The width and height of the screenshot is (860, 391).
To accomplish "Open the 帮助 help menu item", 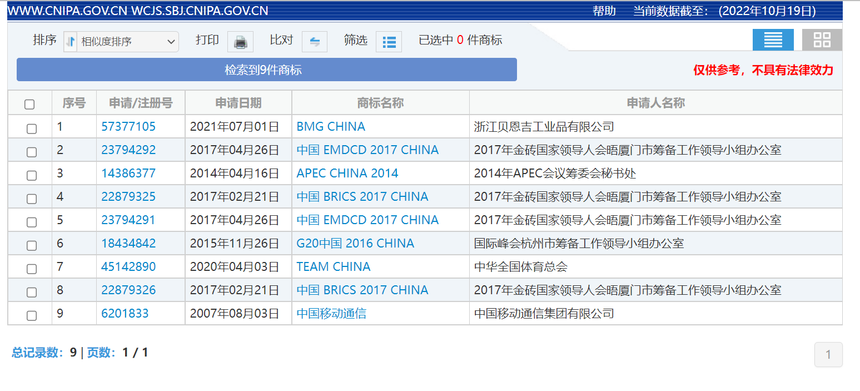I will (604, 11).
